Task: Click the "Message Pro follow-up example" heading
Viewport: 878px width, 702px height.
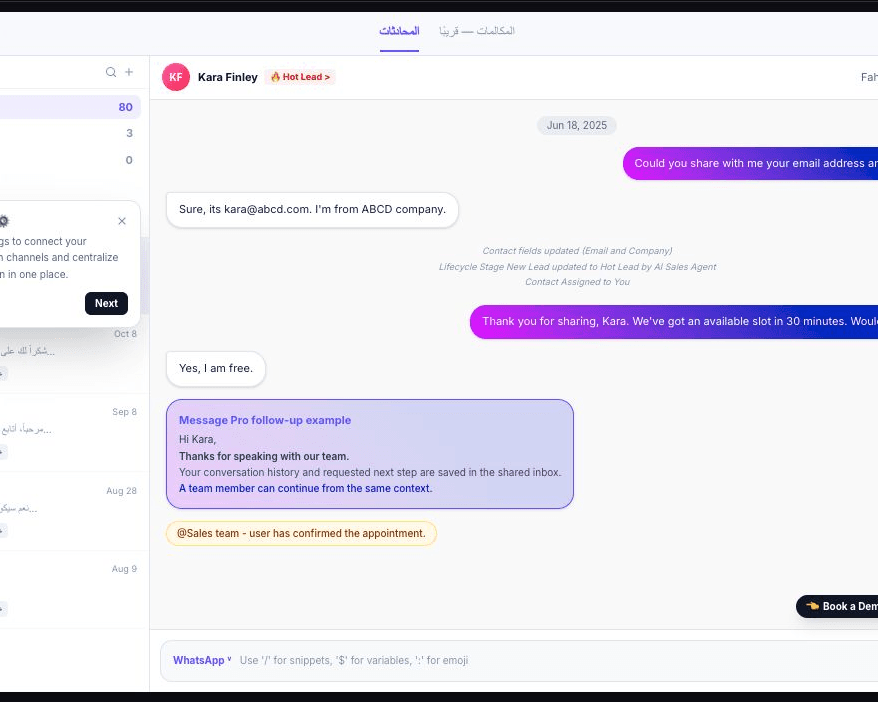Action: 265,420
